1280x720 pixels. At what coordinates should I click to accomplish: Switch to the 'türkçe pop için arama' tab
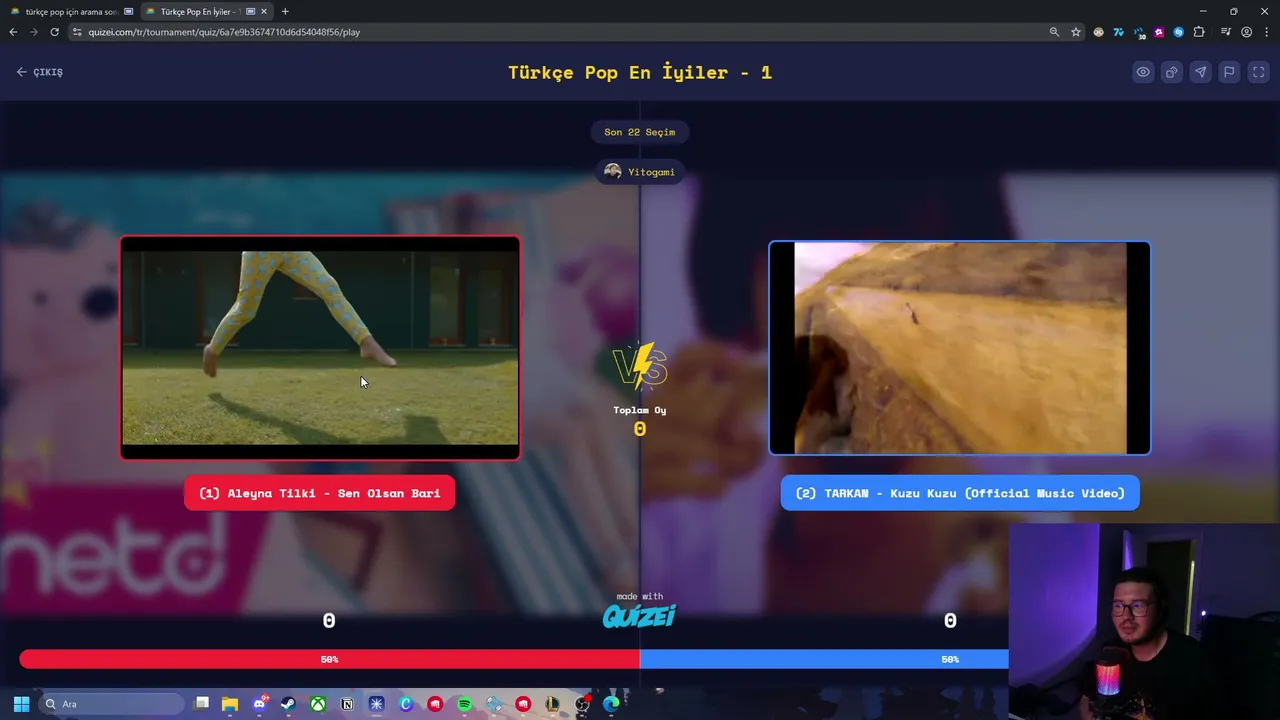coord(70,11)
